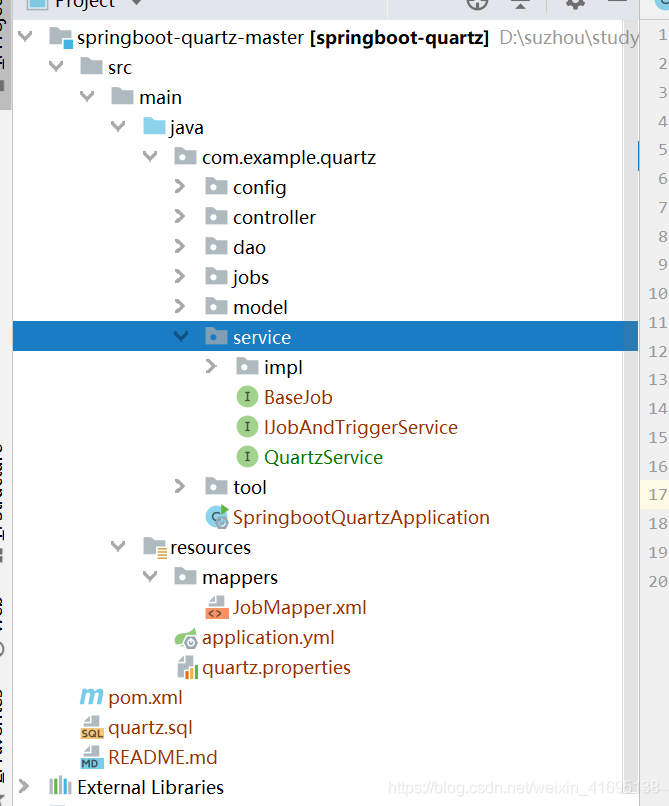Collapse the springboot-quartz-master project root
This screenshot has height=806, width=669.
pyautogui.click(x=25, y=36)
